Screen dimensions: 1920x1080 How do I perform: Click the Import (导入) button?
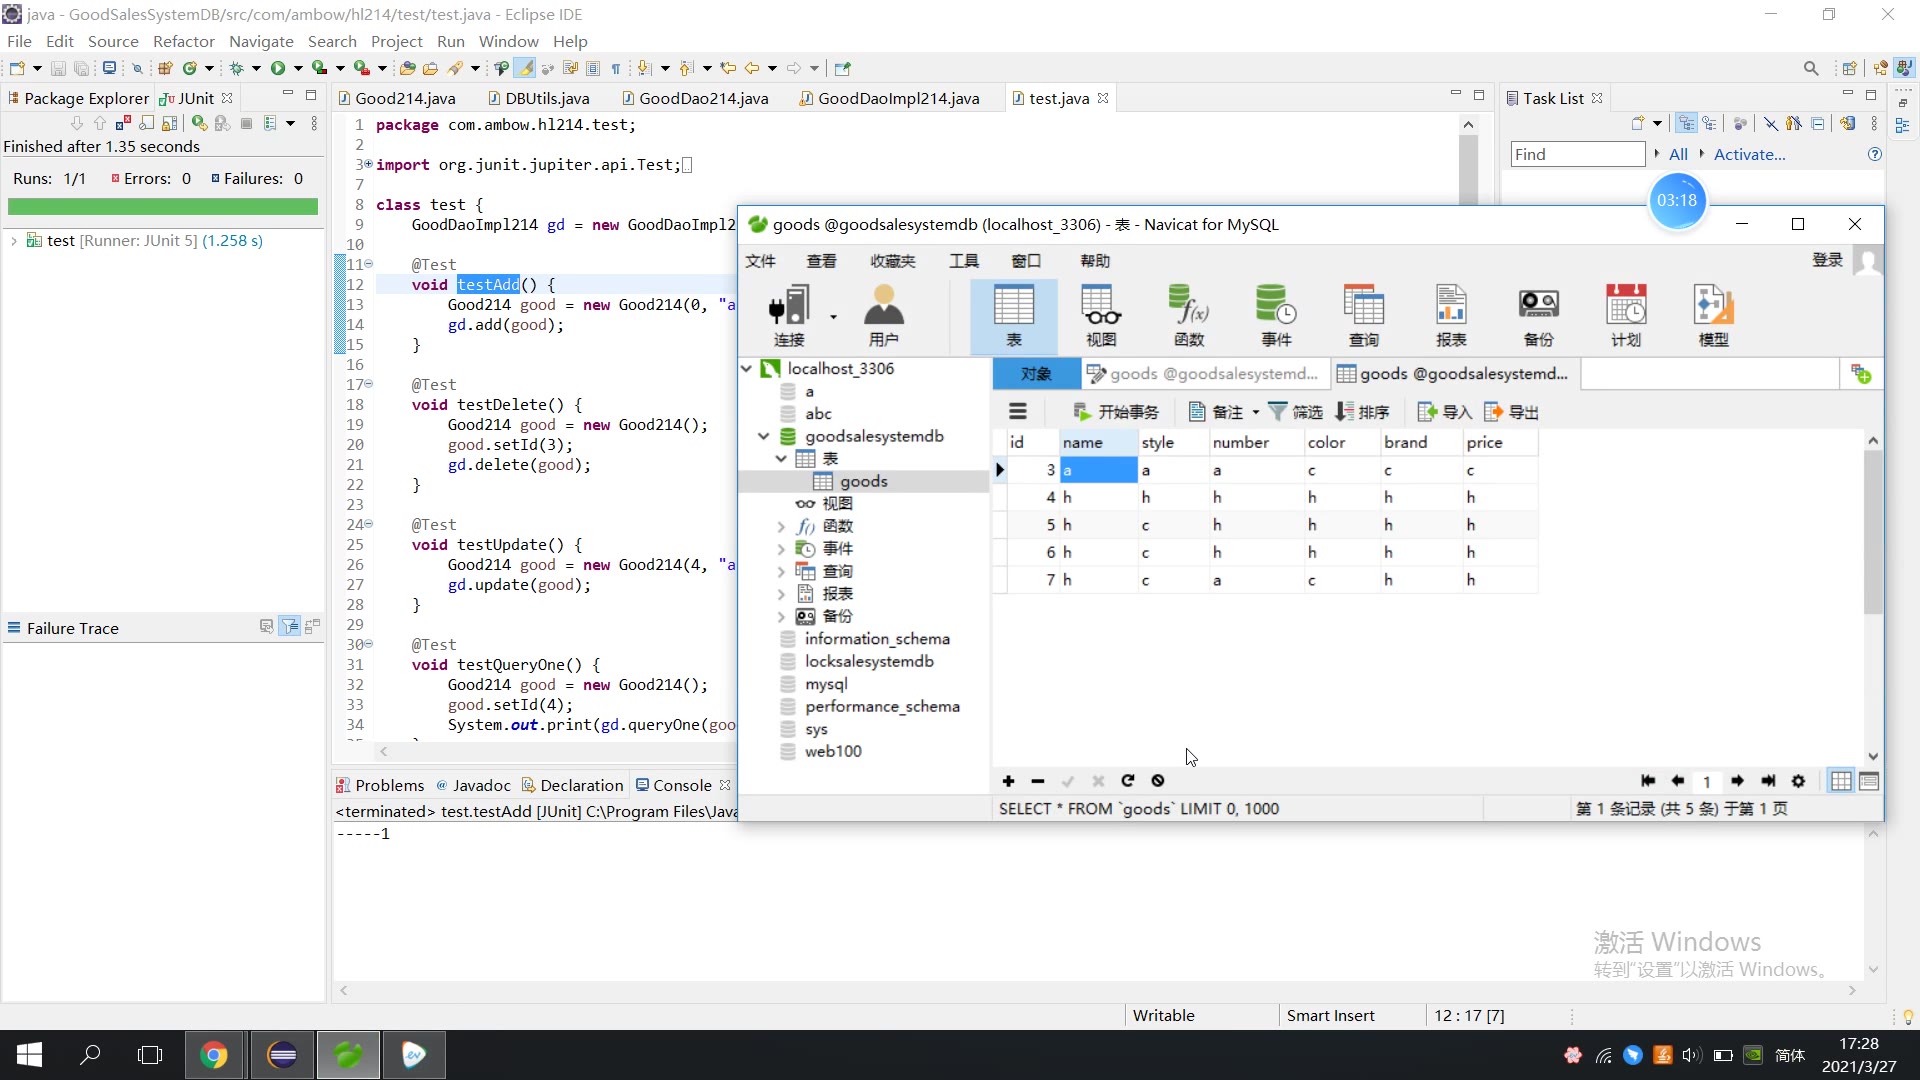coord(1445,412)
